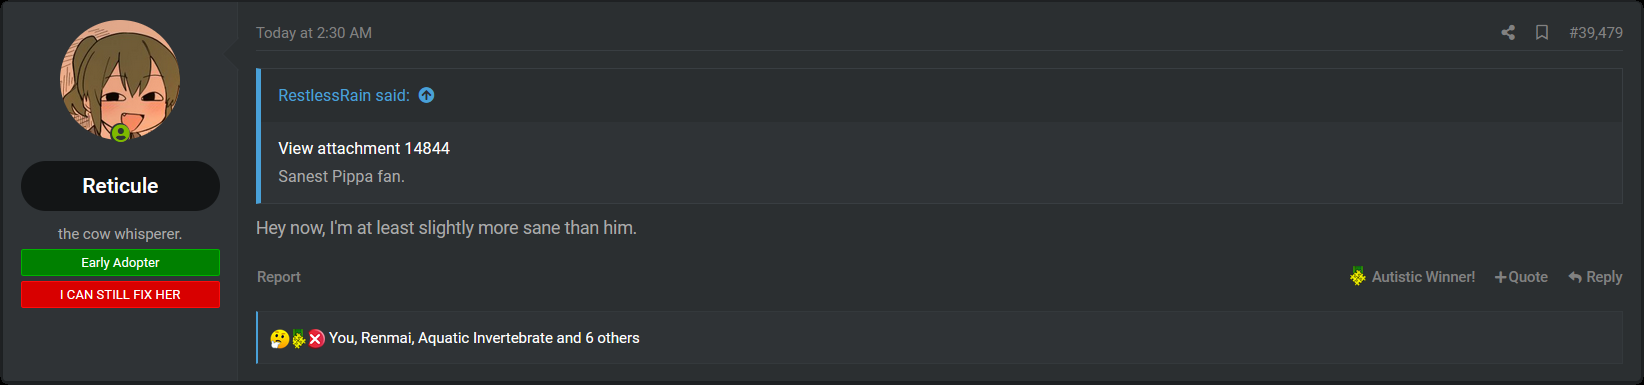The image size is (1644, 385).
Task: Click the green online status icon on the avatar
Action: pyautogui.click(x=121, y=132)
